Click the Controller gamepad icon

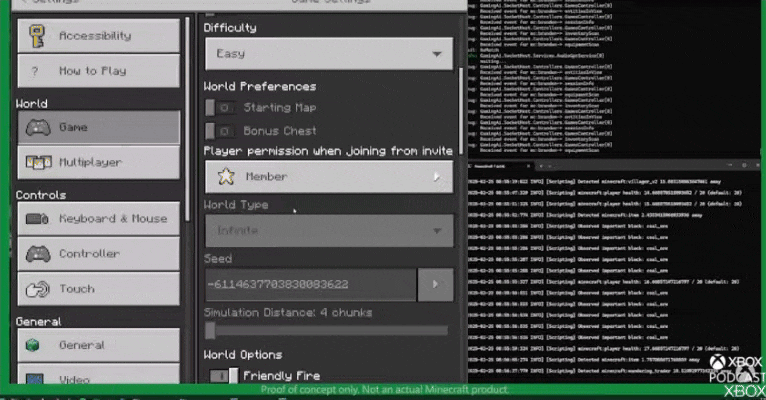pyautogui.click(x=38, y=254)
